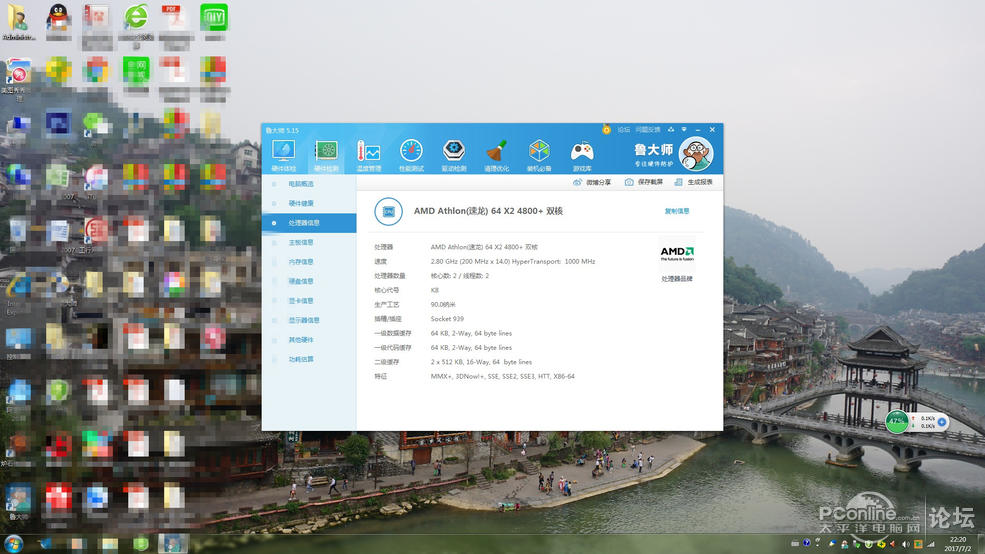The width and height of the screenshot is (985, 554).
Task: Share to Weibo via 微博分享
Action: click(x=592, y=182)
